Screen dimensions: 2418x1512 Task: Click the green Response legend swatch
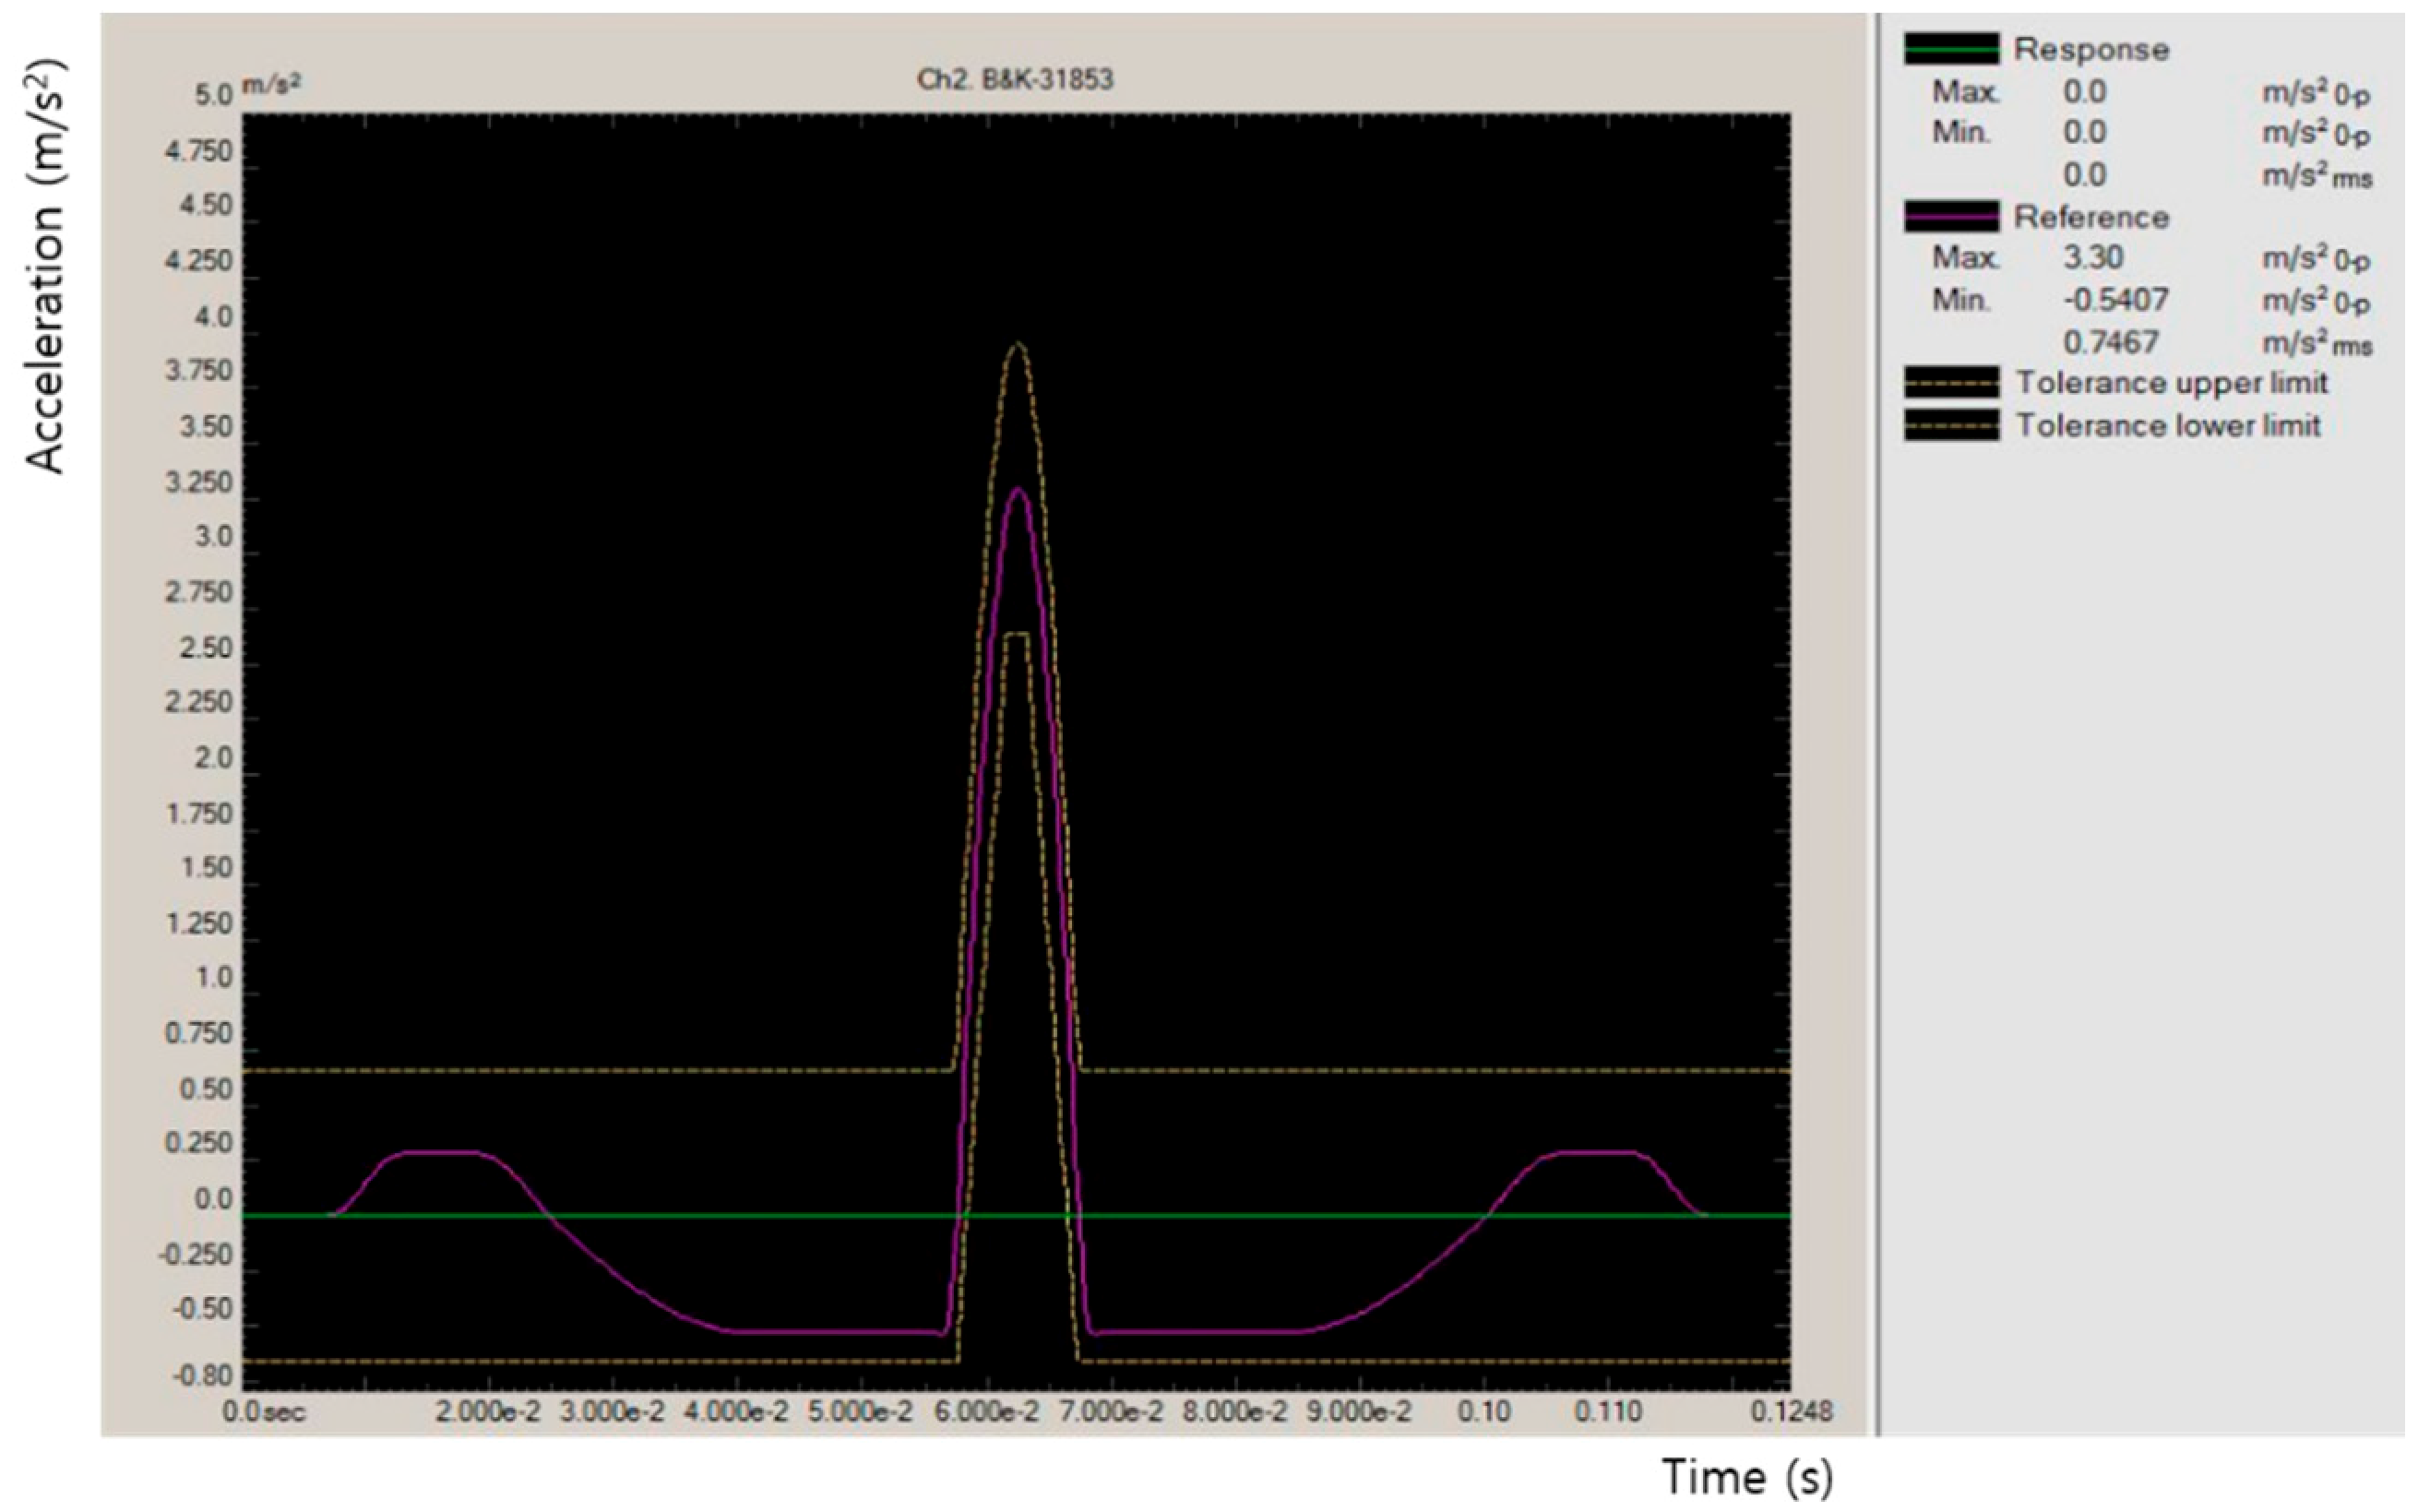(1951, 49)
